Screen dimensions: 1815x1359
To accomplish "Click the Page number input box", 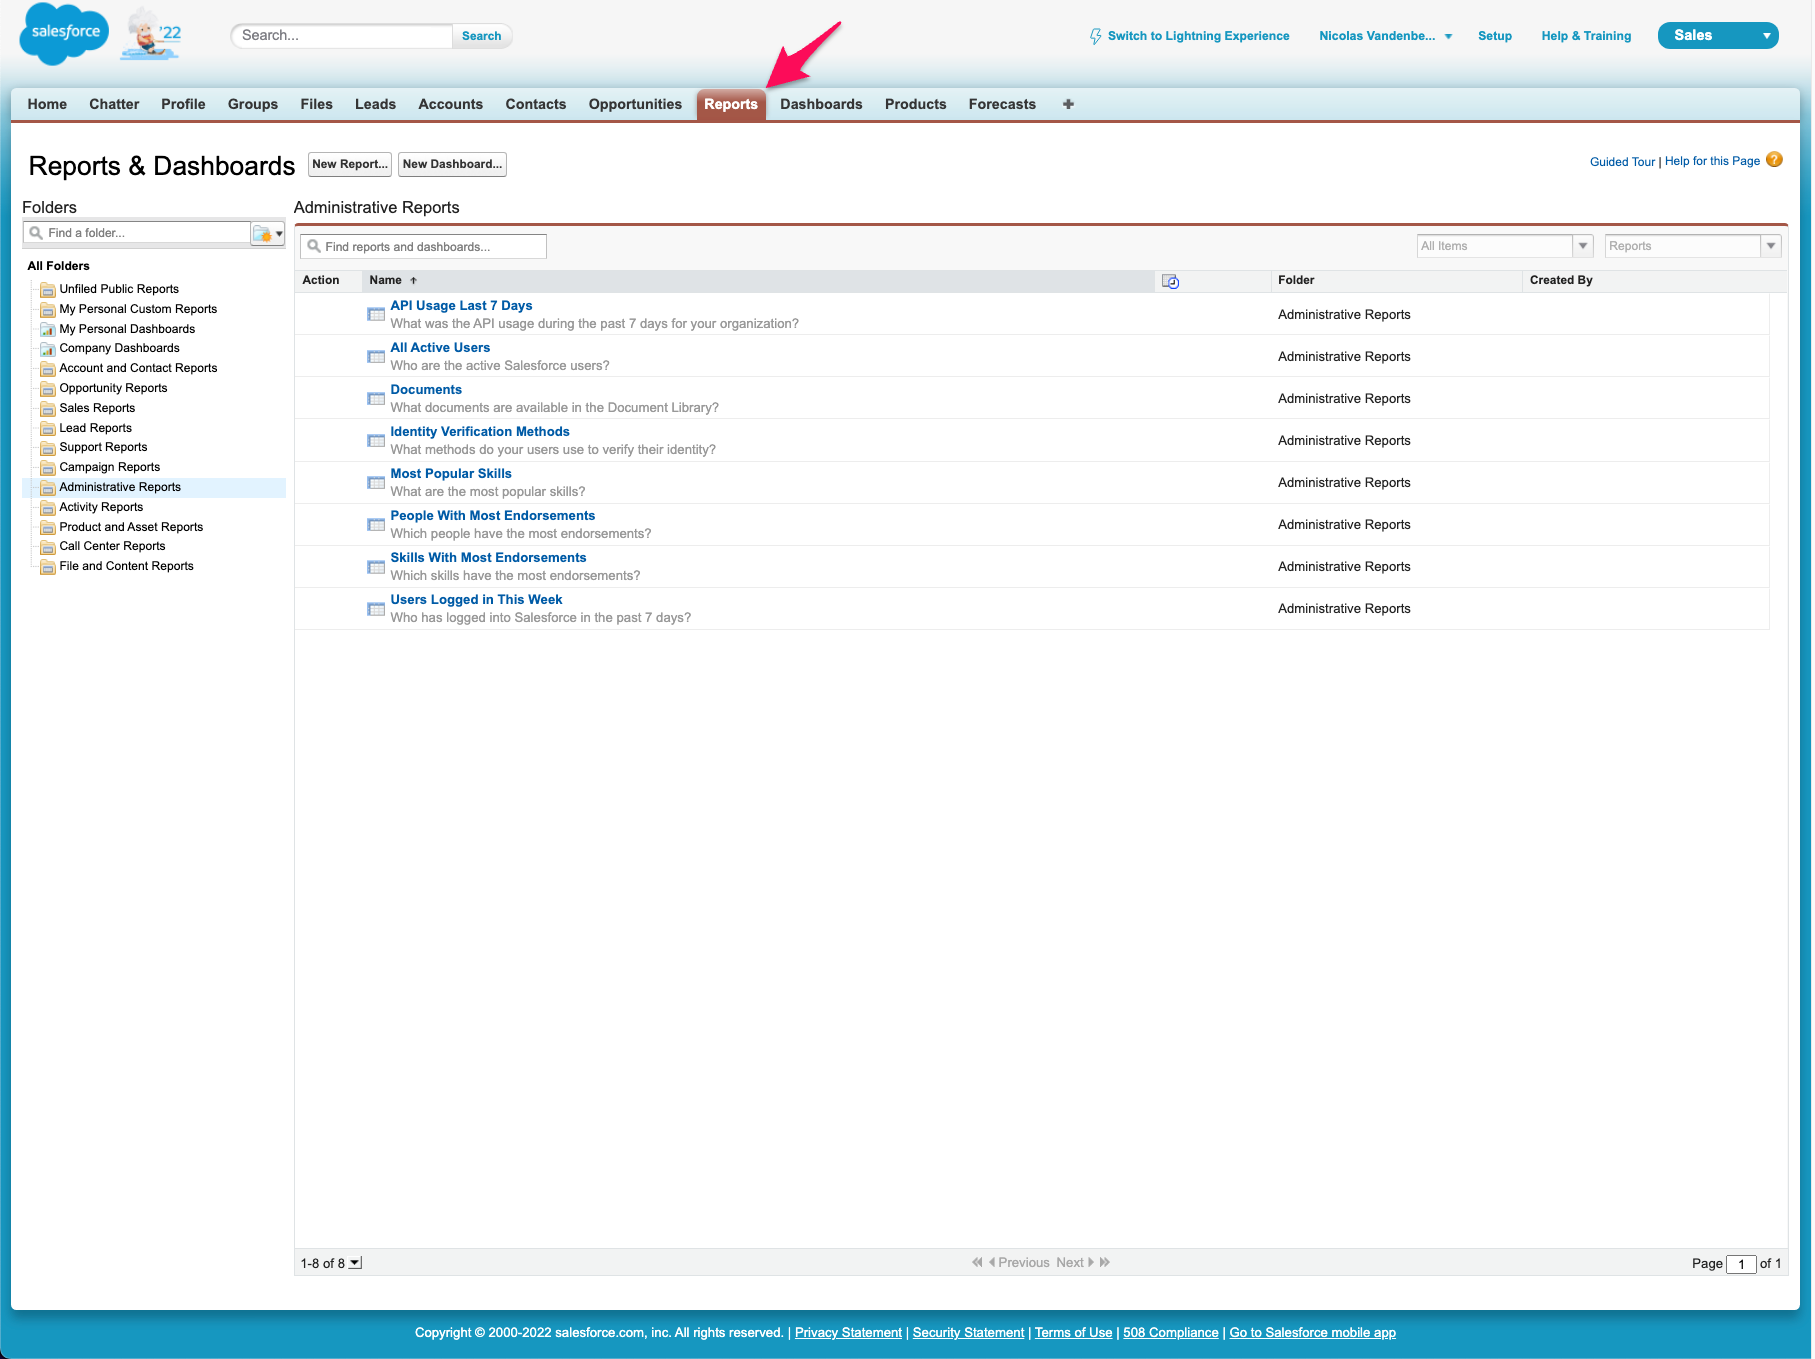I will click(1742, 1263).
